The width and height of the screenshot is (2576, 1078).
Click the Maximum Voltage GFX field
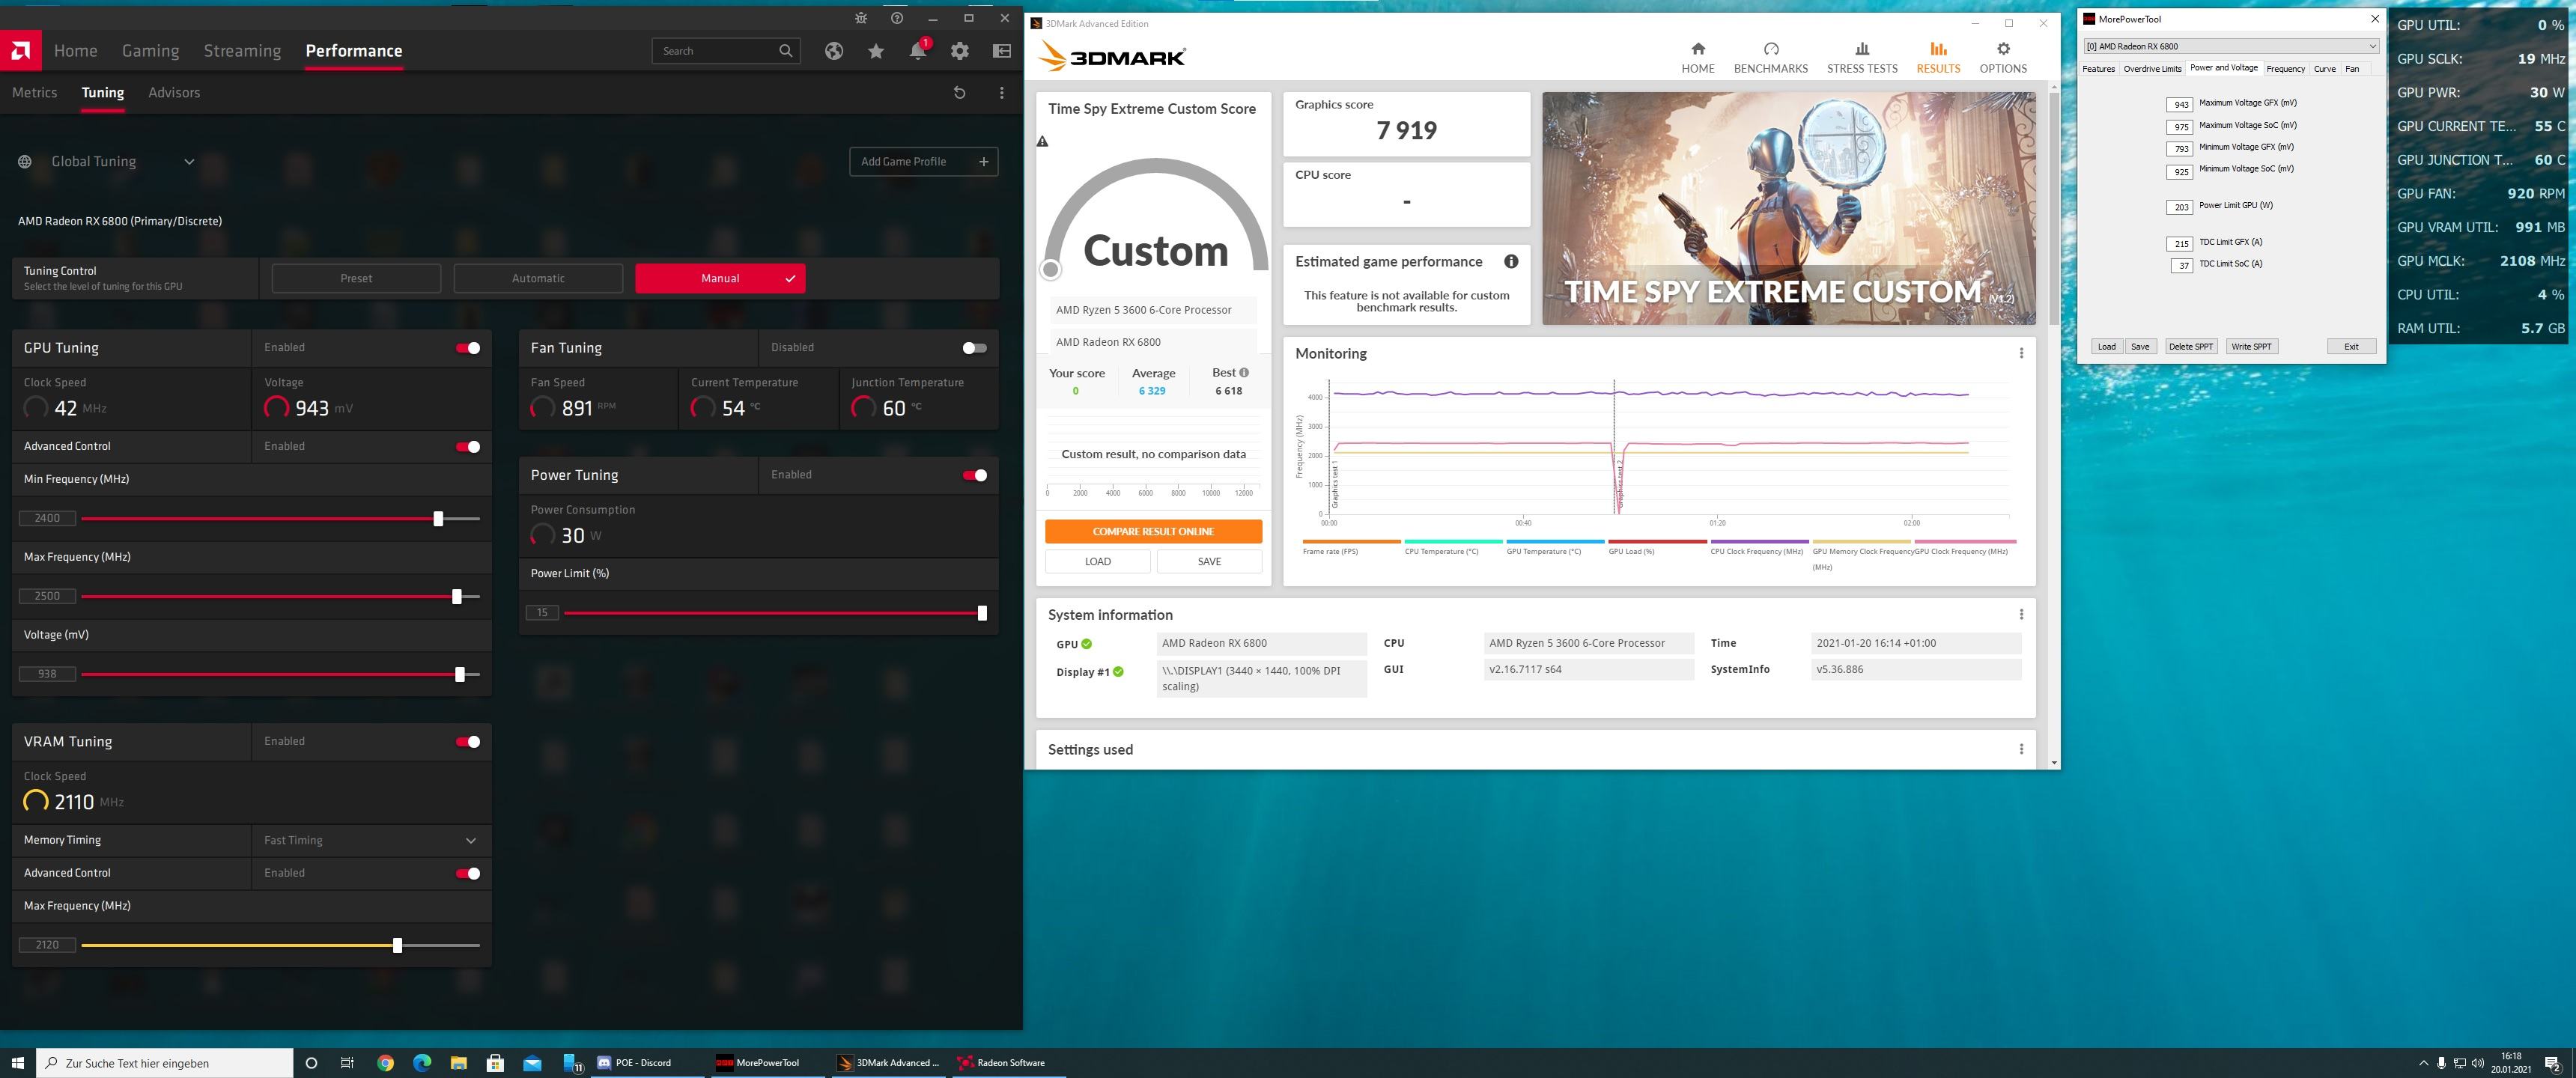click(2181, 104)
